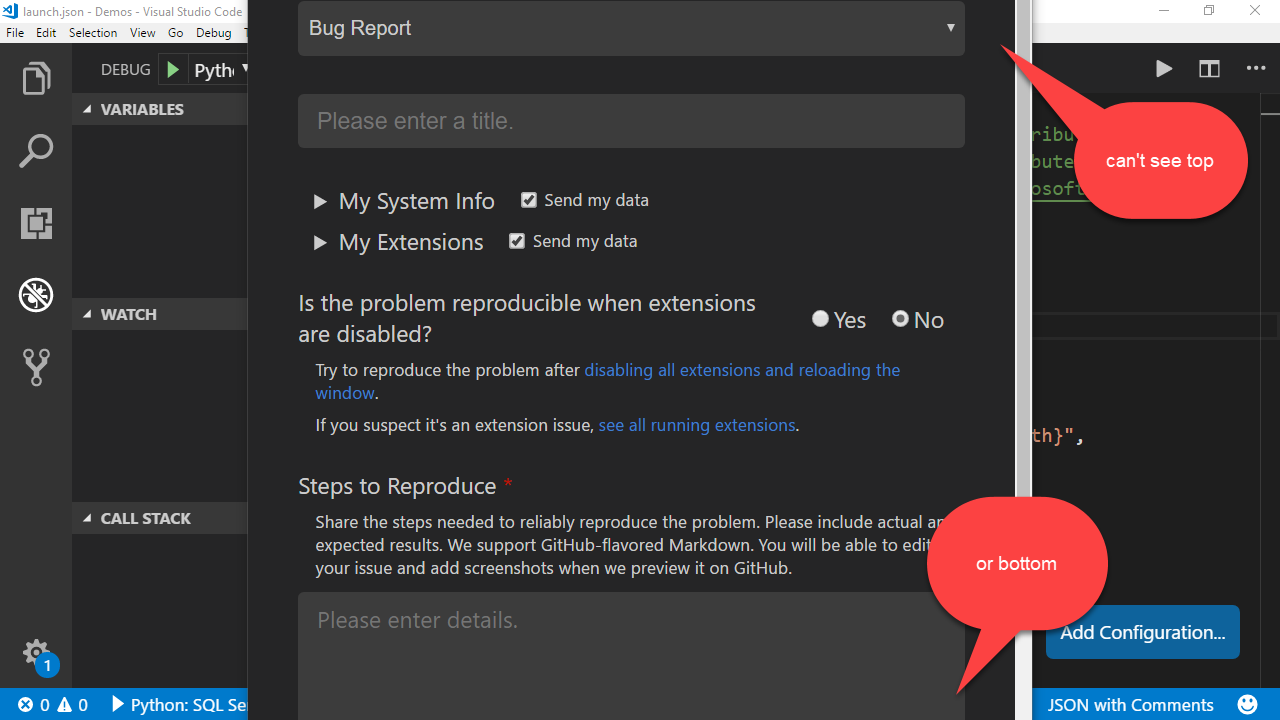Uncheck Send my data next to My System Info
Image resolution: width=1280 pixels, height=720 pixels.
coord(529,199)
